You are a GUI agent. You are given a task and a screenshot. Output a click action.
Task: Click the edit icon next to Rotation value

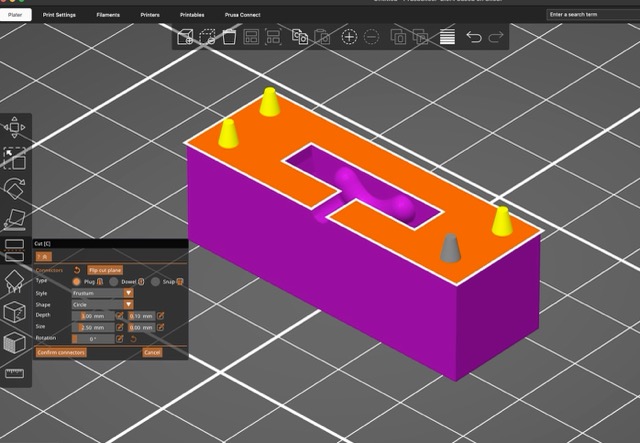(120, 338)
